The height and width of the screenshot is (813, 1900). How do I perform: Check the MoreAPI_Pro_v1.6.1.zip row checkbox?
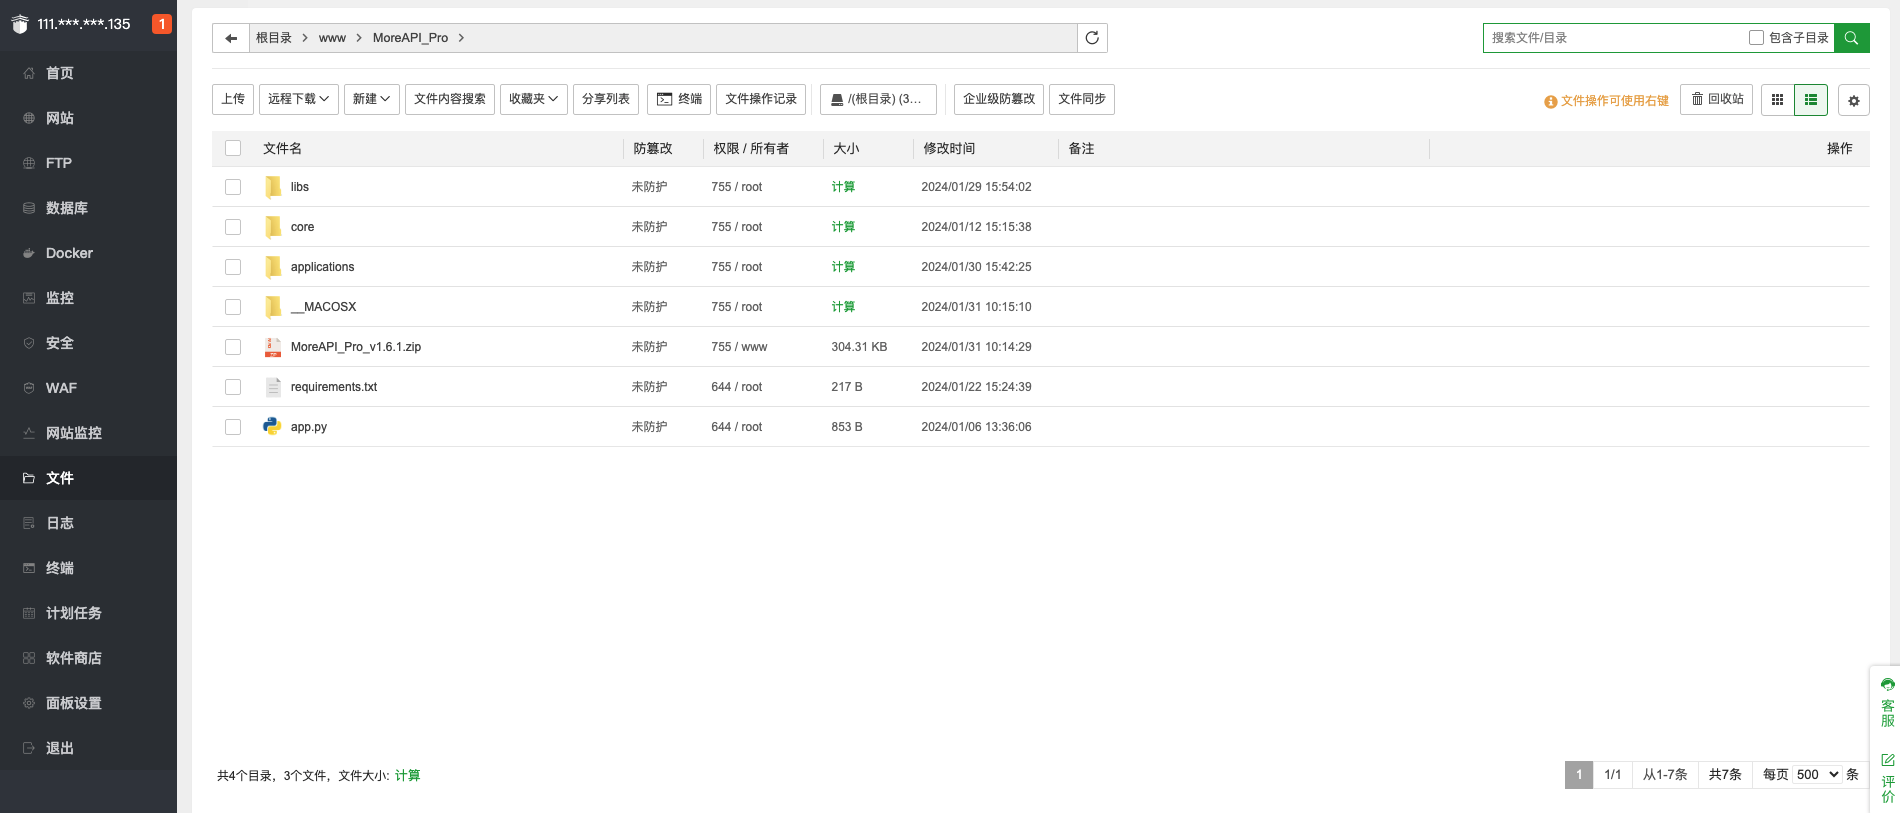(x=233, y=347)
